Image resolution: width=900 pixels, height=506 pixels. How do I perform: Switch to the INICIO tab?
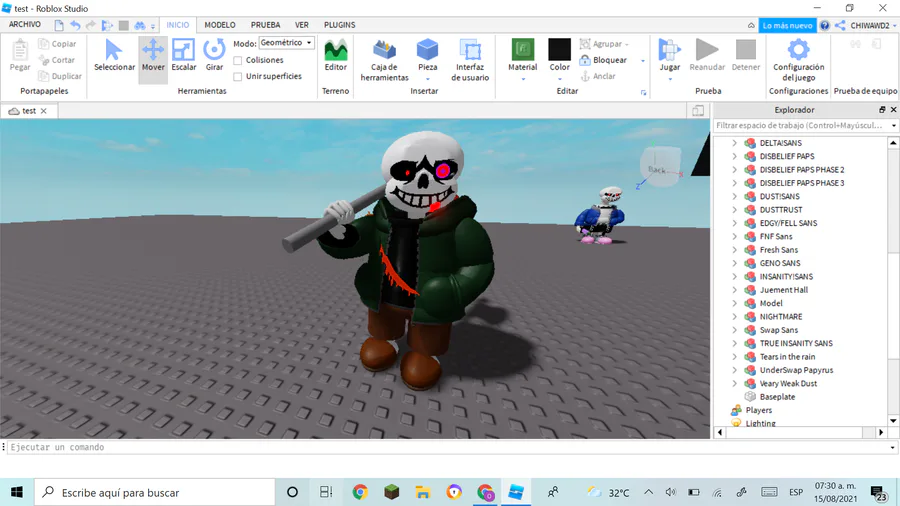[x=177, y=25]
